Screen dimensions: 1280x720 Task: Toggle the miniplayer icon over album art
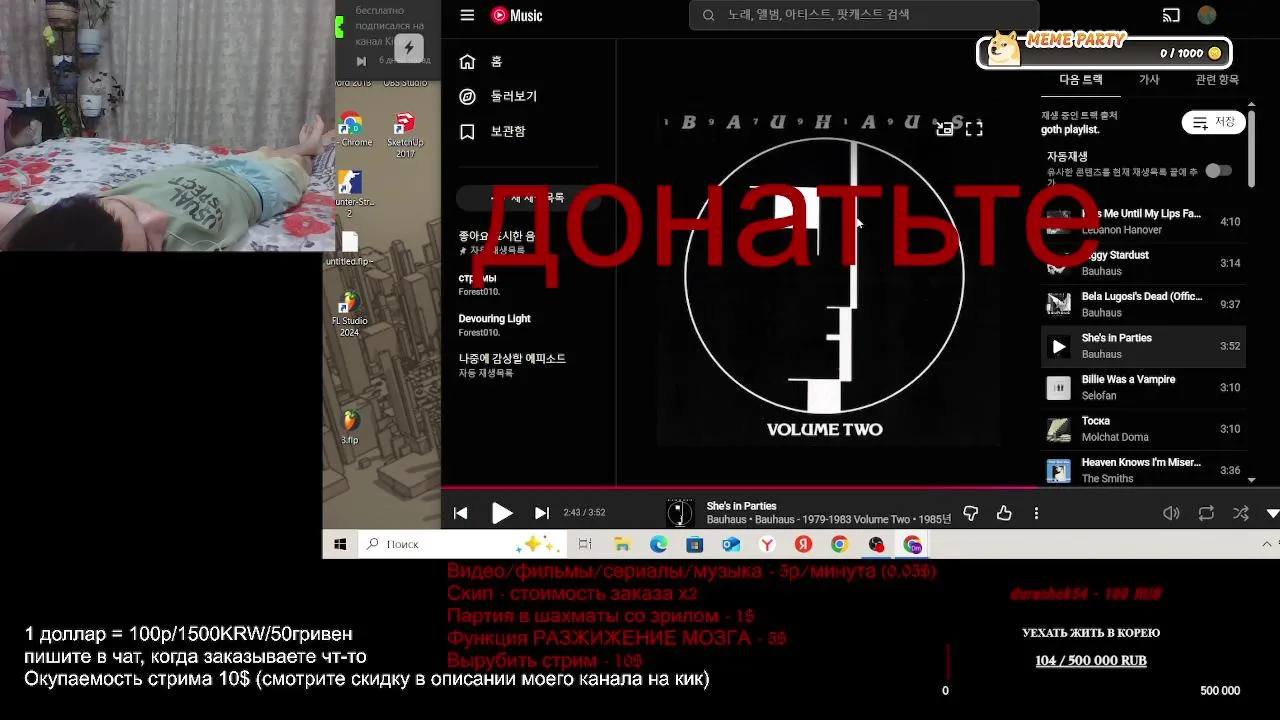(944, 128)
